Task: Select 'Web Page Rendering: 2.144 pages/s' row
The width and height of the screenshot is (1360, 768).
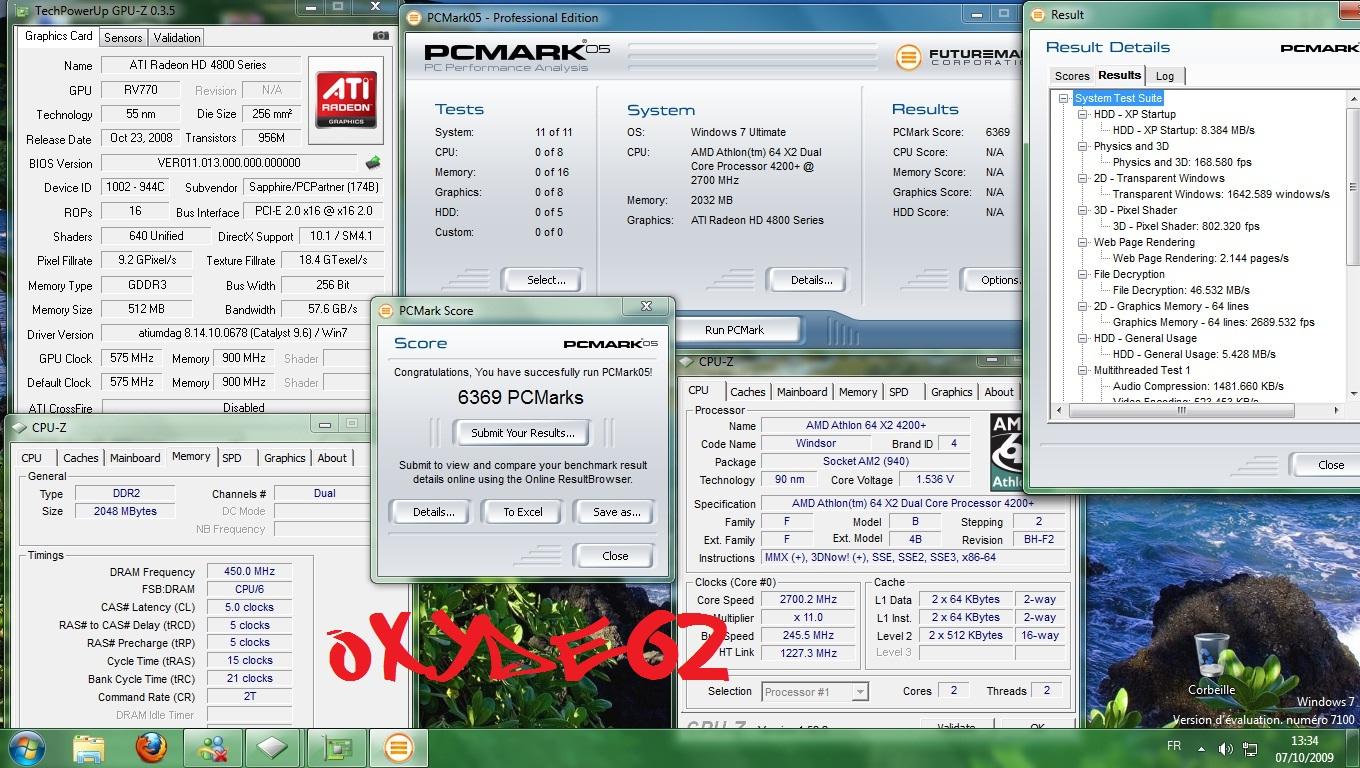Action: pyautogui.click(x=1200, y=258)
